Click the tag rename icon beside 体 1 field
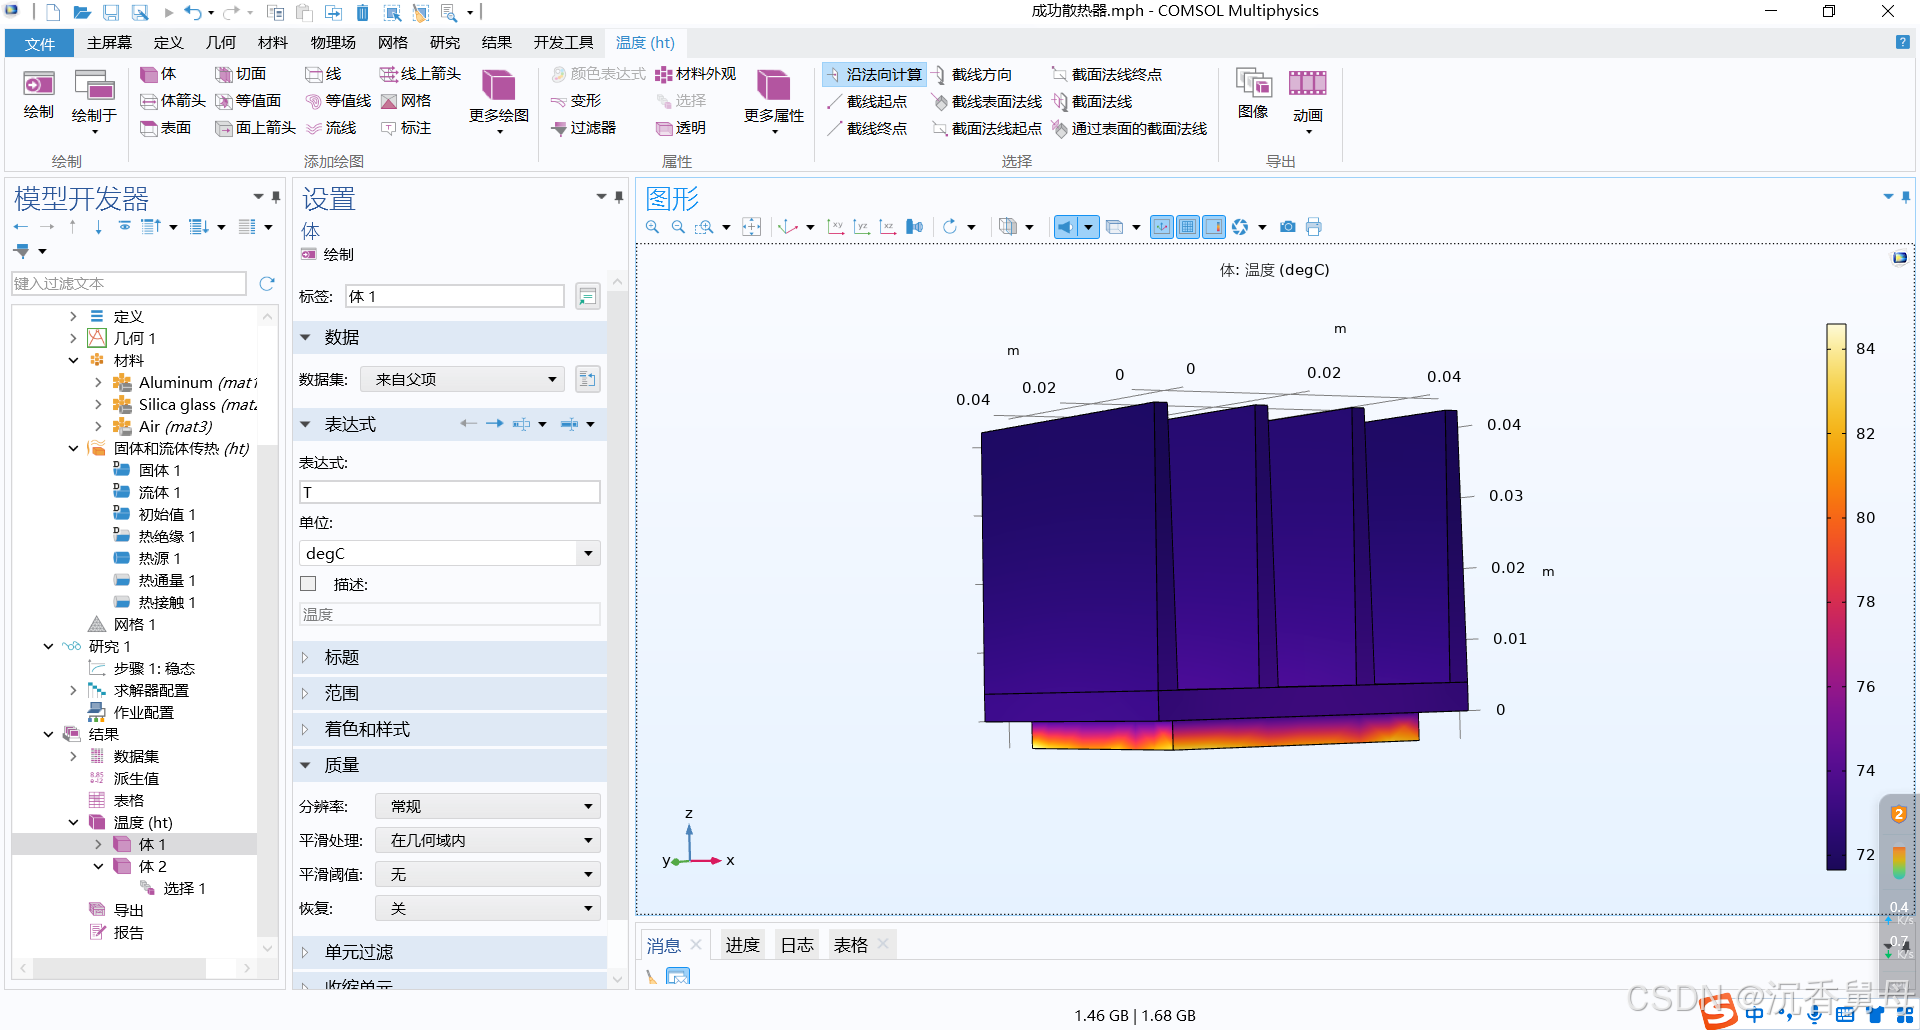Image resolution: width=1920 pixels, height=1030 pixels. point(588,297)
